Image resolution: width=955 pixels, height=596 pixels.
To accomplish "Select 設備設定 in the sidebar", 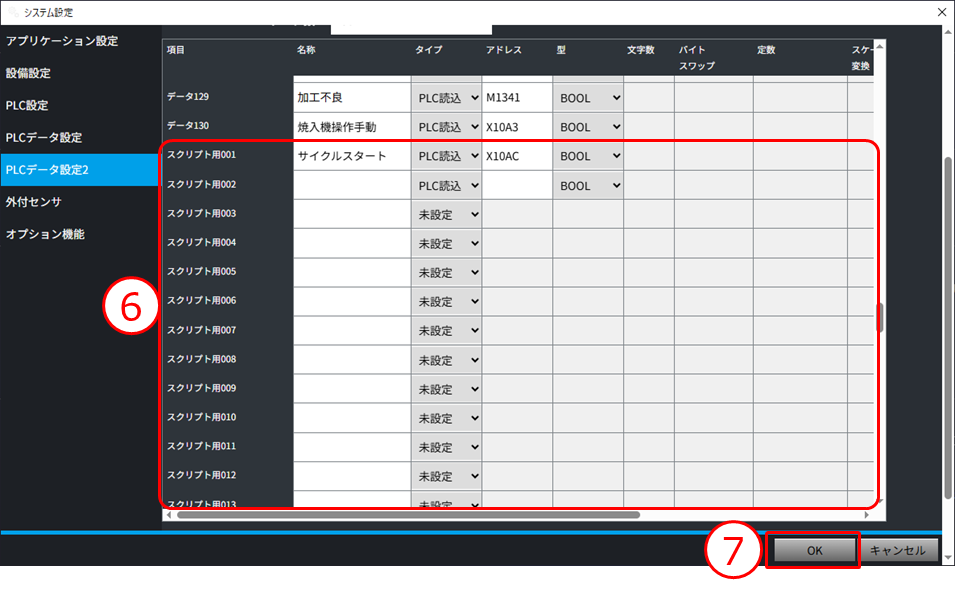I will (28, 73).
